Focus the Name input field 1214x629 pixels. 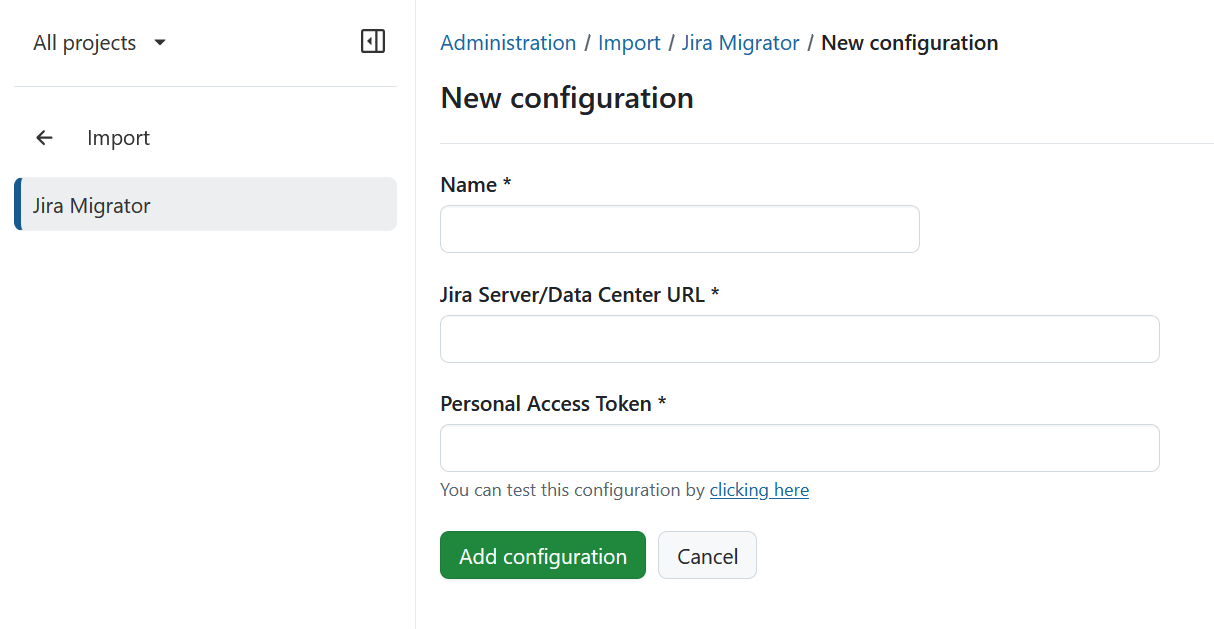[x=680, y=229]
